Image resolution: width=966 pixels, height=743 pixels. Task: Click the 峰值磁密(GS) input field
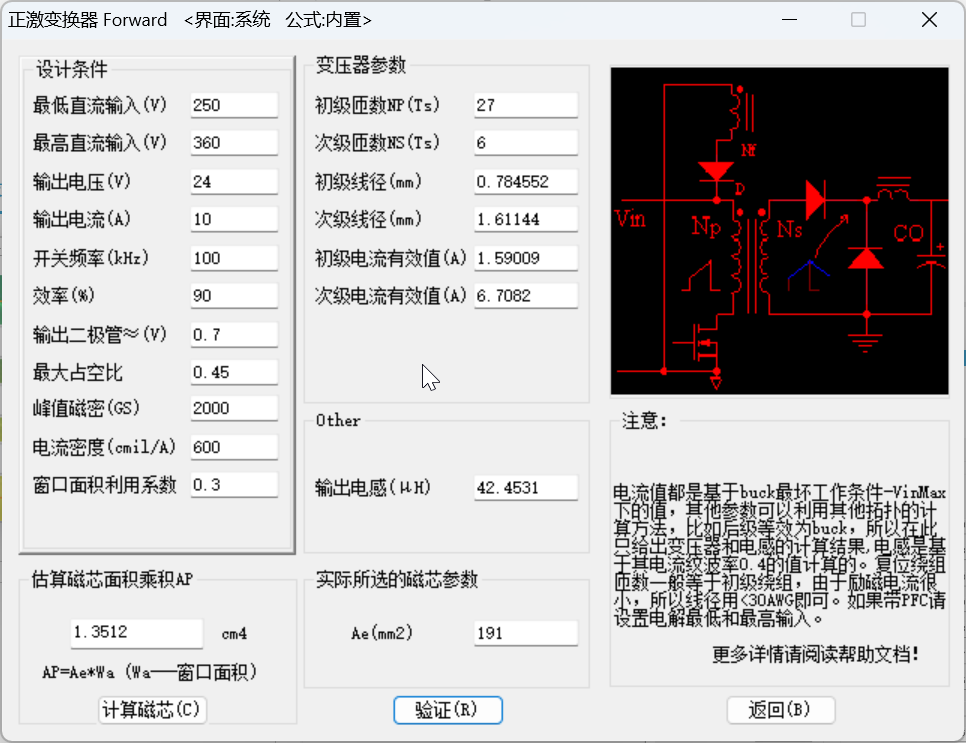(x=234, y=409)
